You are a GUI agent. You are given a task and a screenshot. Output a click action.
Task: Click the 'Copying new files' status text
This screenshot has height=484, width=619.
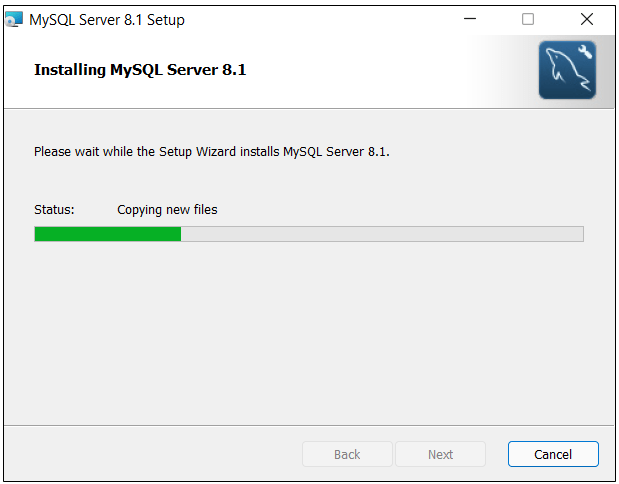pos(167,210)
